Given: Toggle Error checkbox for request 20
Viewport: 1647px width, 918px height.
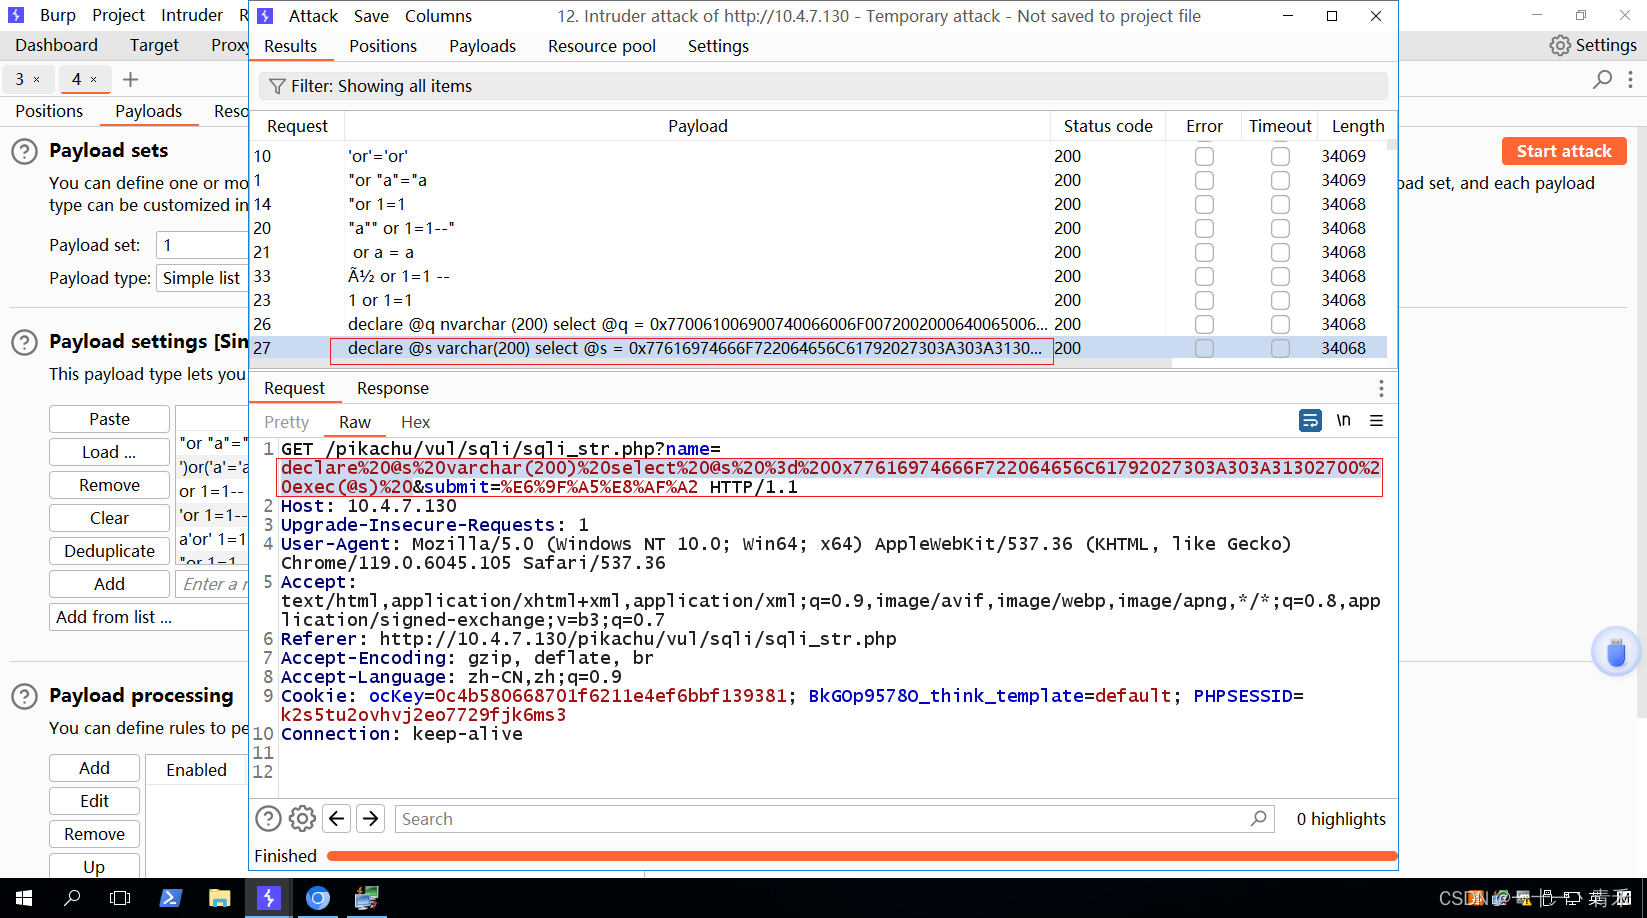Looking at the screenshot, I should (1204, 228).
